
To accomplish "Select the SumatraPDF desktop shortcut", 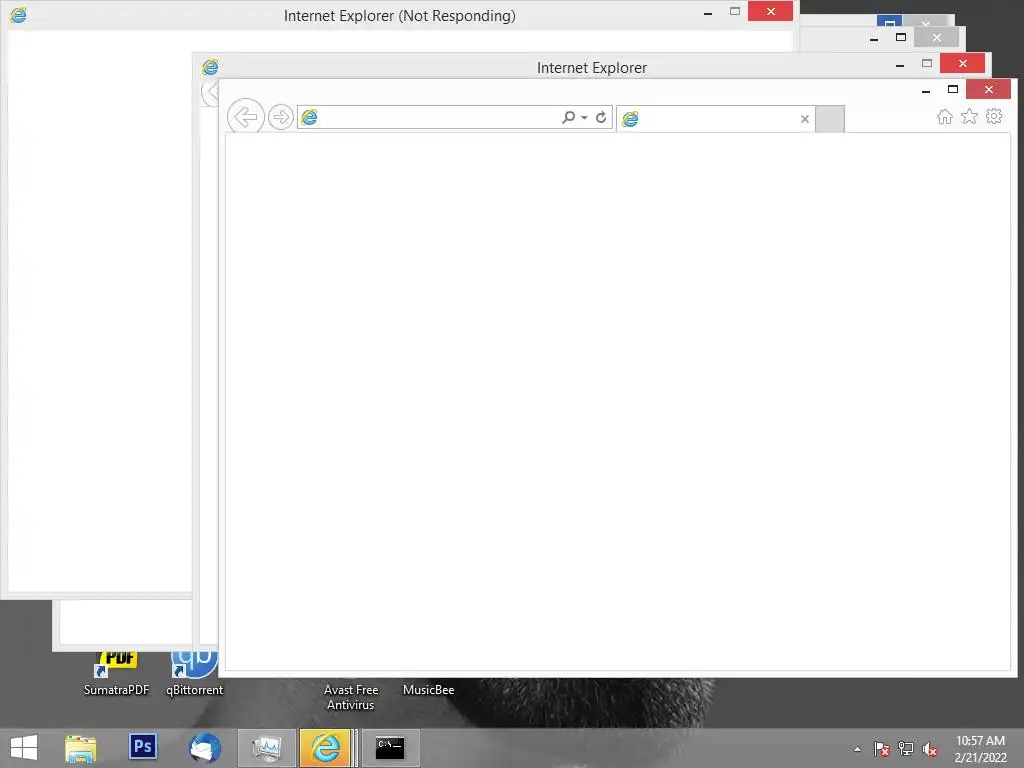I will click(116, 674).
